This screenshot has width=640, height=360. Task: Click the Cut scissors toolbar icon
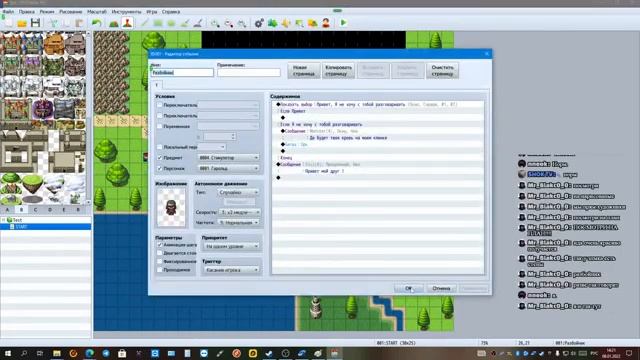click(53, 23)
